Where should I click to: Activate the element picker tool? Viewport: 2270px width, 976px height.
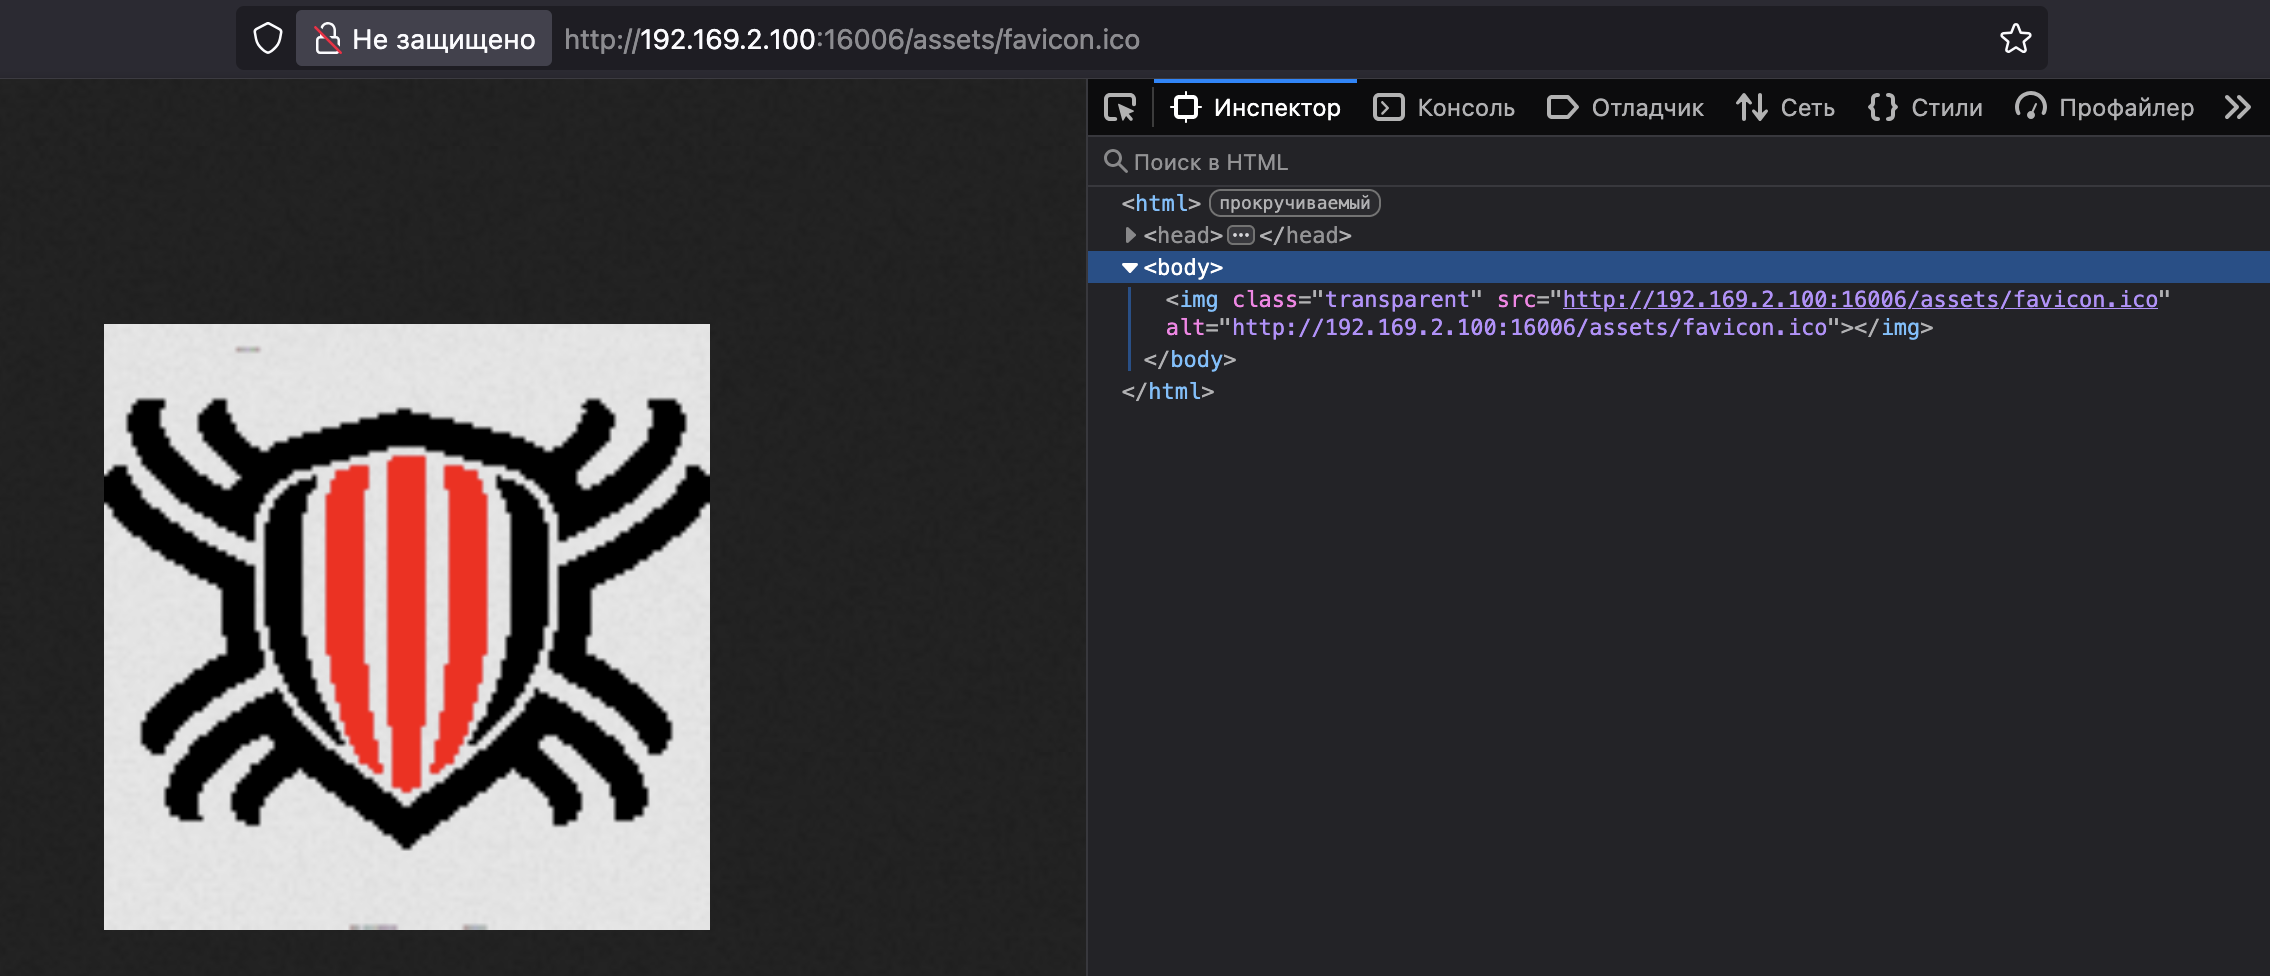[1119, 107]
